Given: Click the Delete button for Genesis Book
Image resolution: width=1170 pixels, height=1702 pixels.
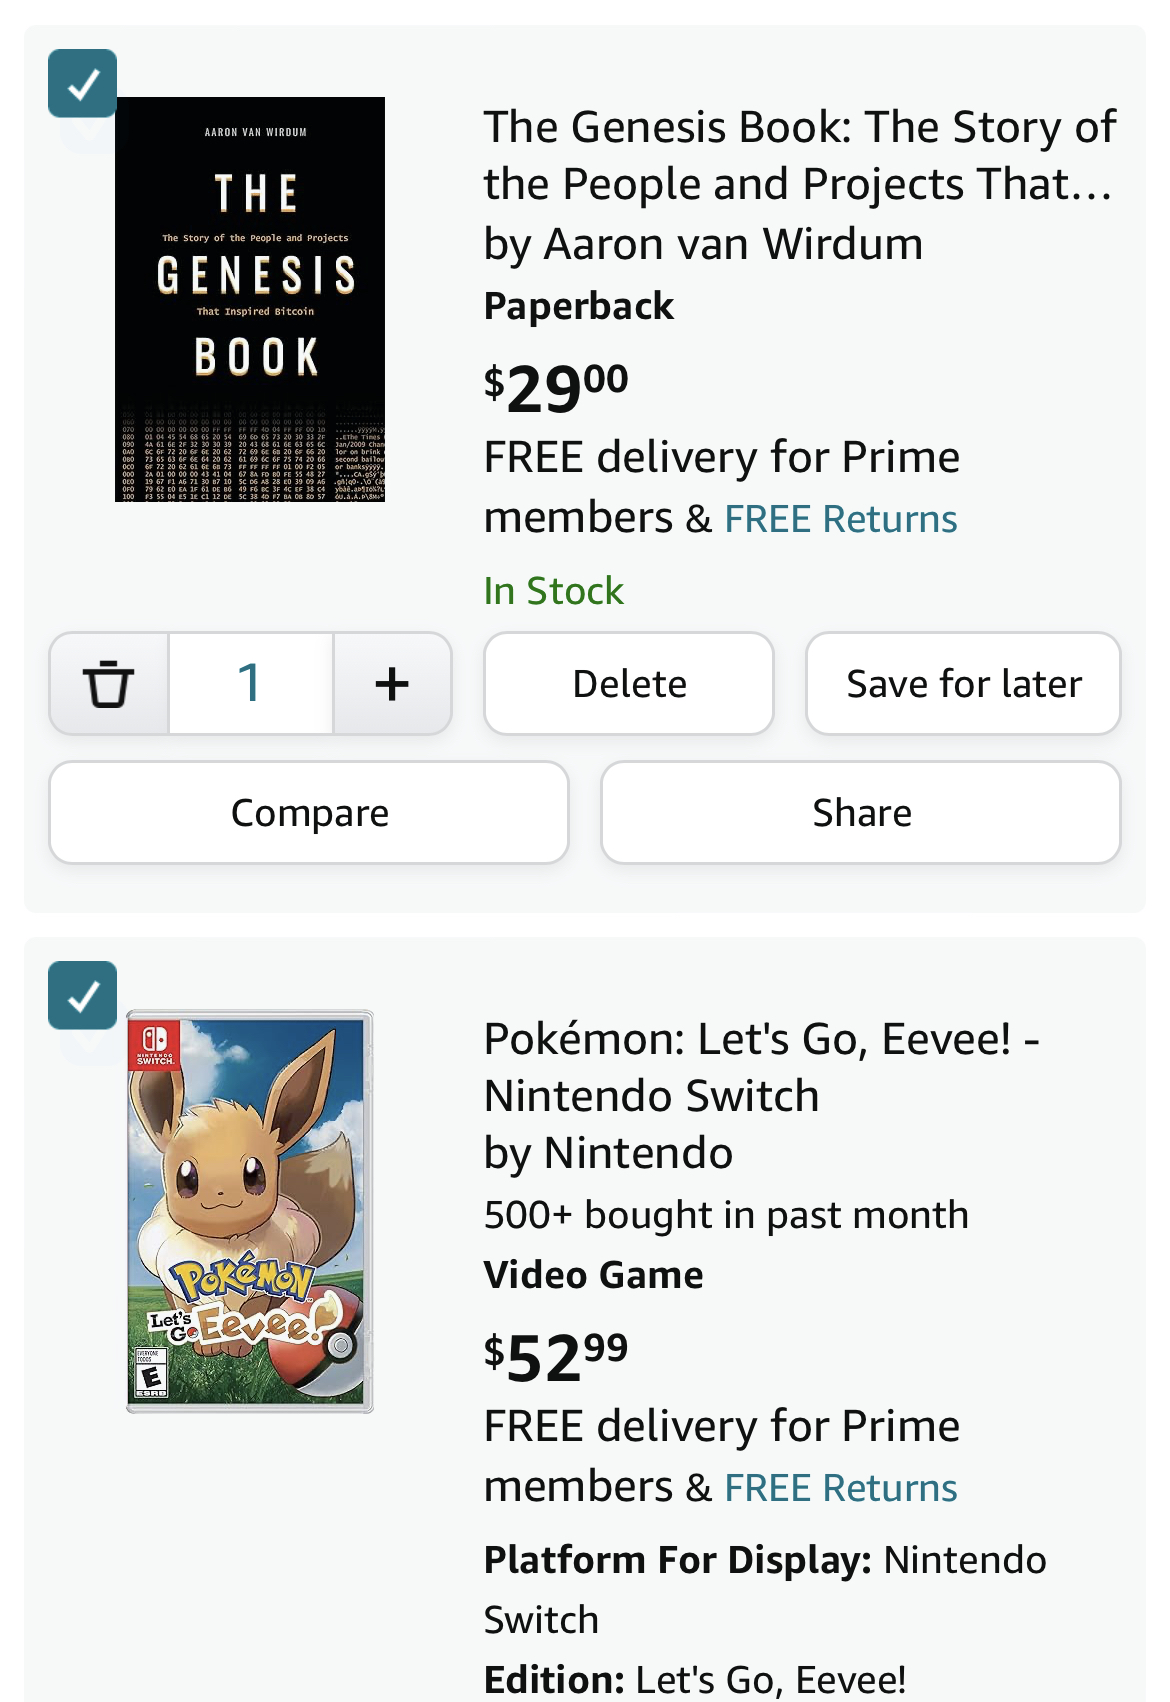Looking at the screenshot, I should click(x=629, y=684).
